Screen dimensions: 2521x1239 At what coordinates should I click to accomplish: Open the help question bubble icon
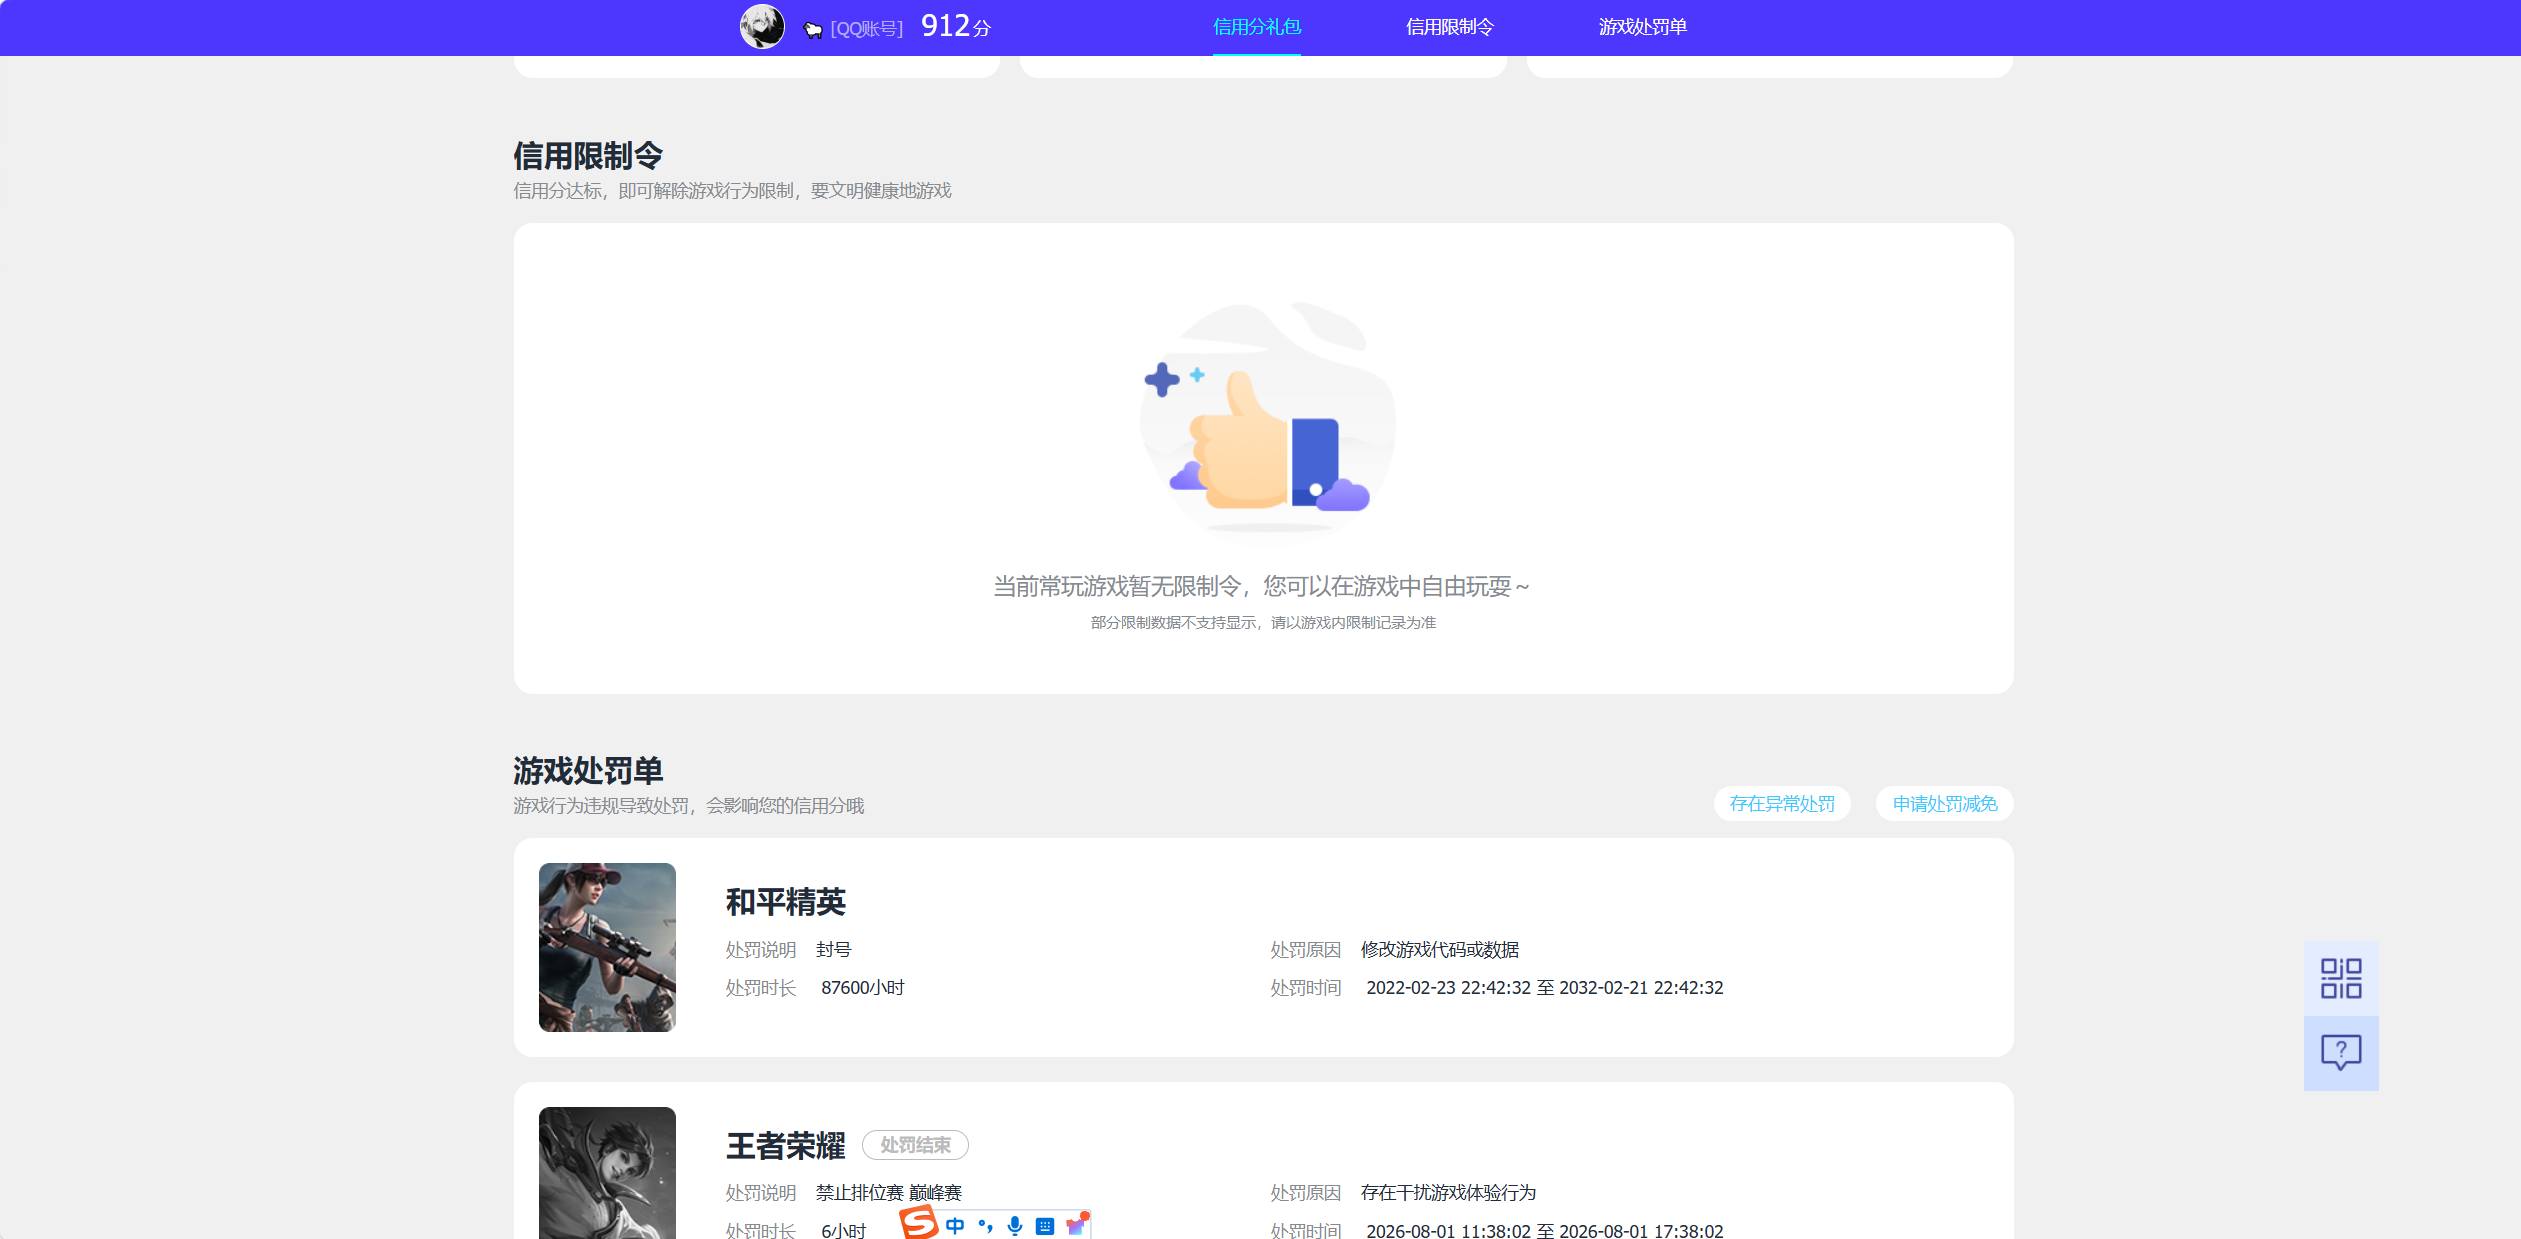pyautogui.click(x=2341, y=1053)
